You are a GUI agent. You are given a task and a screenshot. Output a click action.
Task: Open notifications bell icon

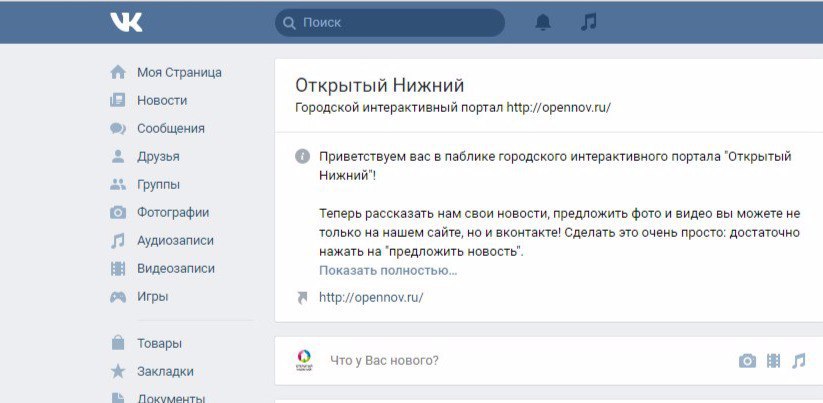tap(543, 22)
